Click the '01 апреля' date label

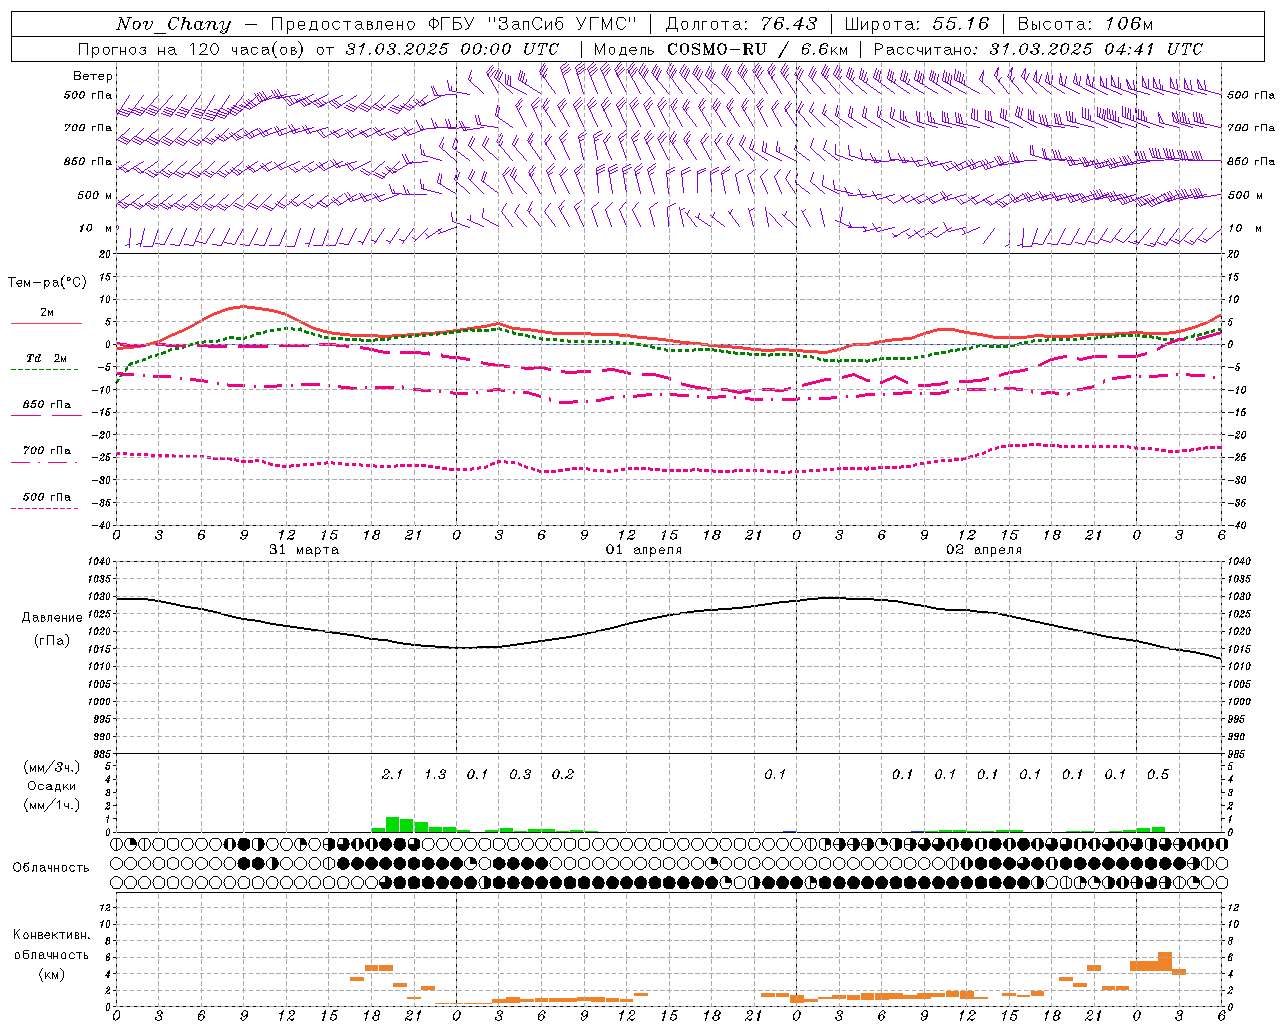(644, 550)
